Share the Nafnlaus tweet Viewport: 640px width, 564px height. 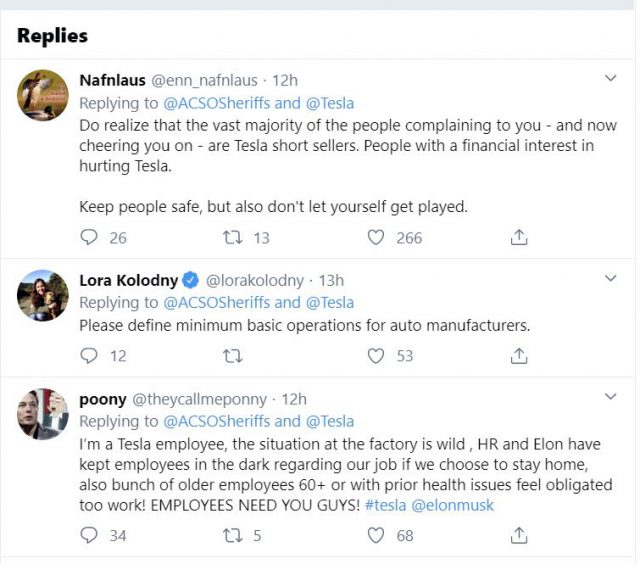coord(519,238)
